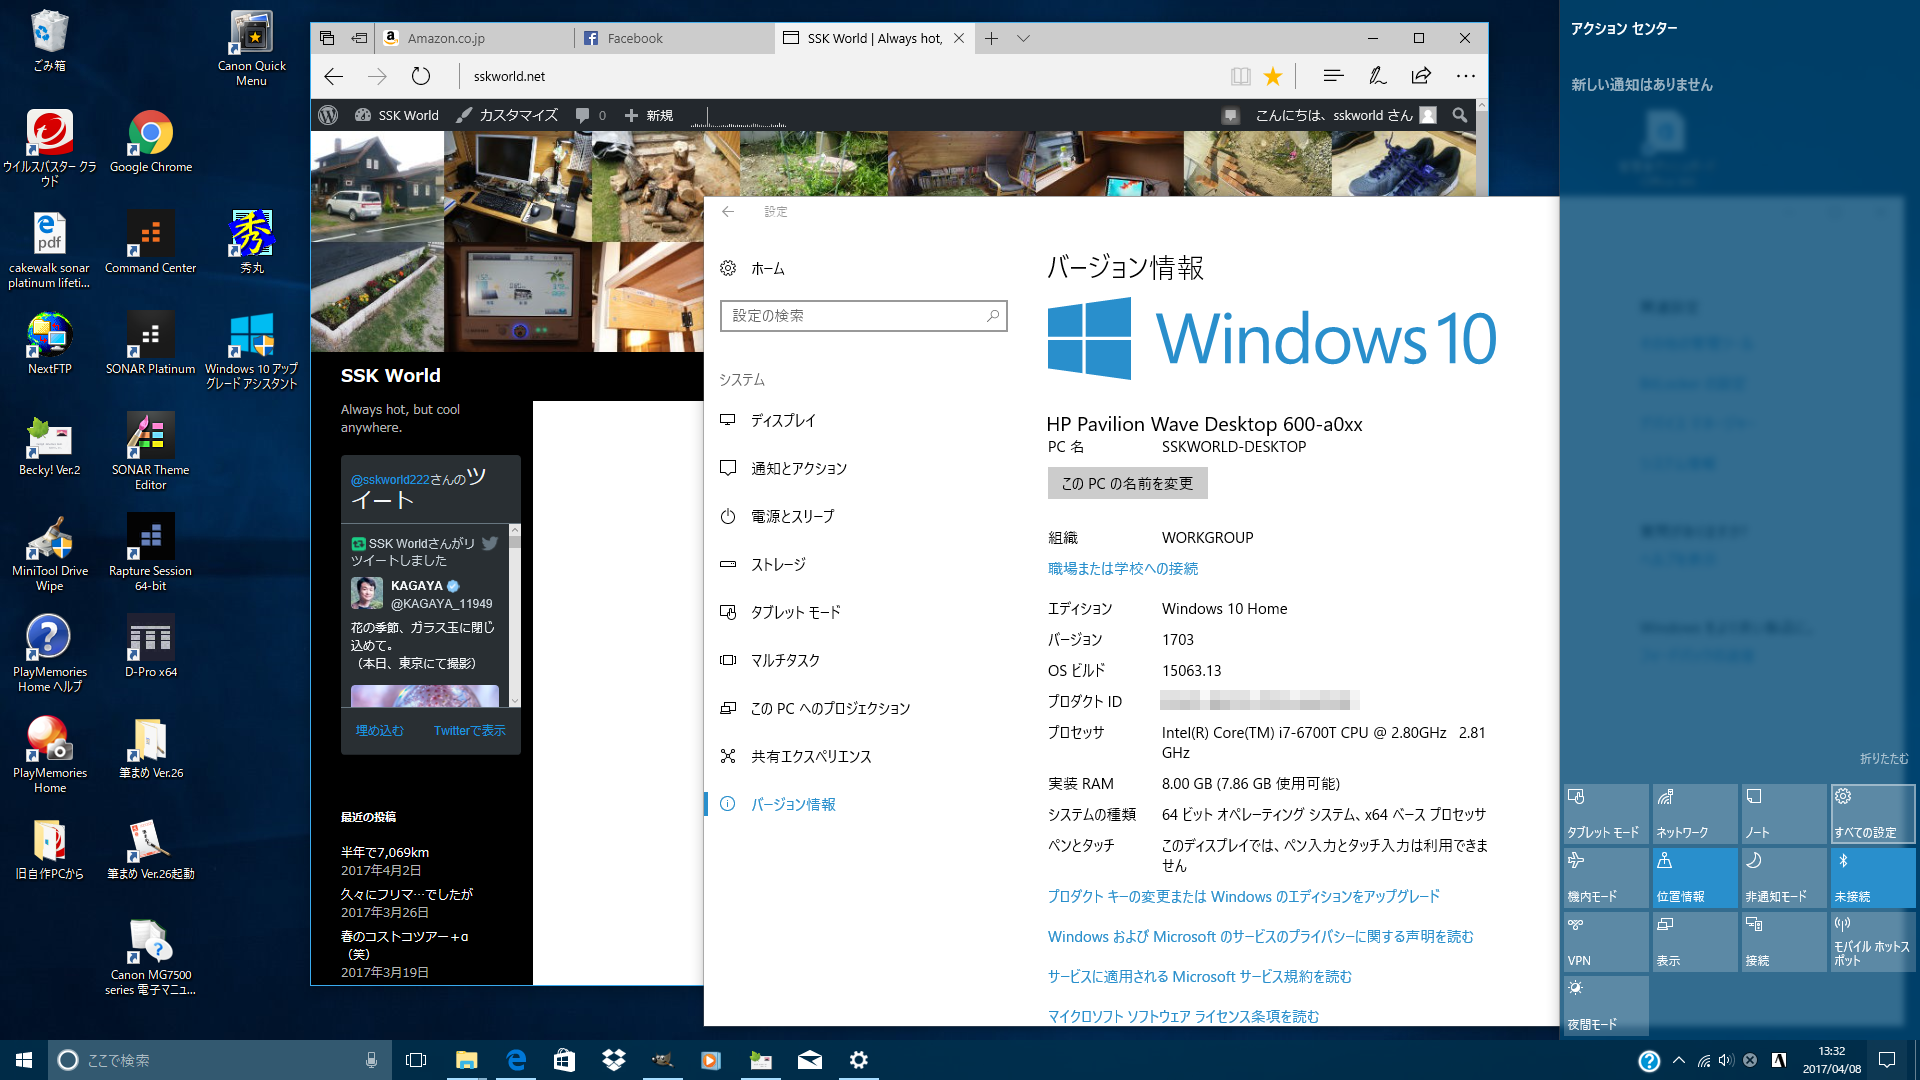Open the Windows 10 upgrade assistant icon
The height and width of the screenshot is (1080, 1920).
251,350
